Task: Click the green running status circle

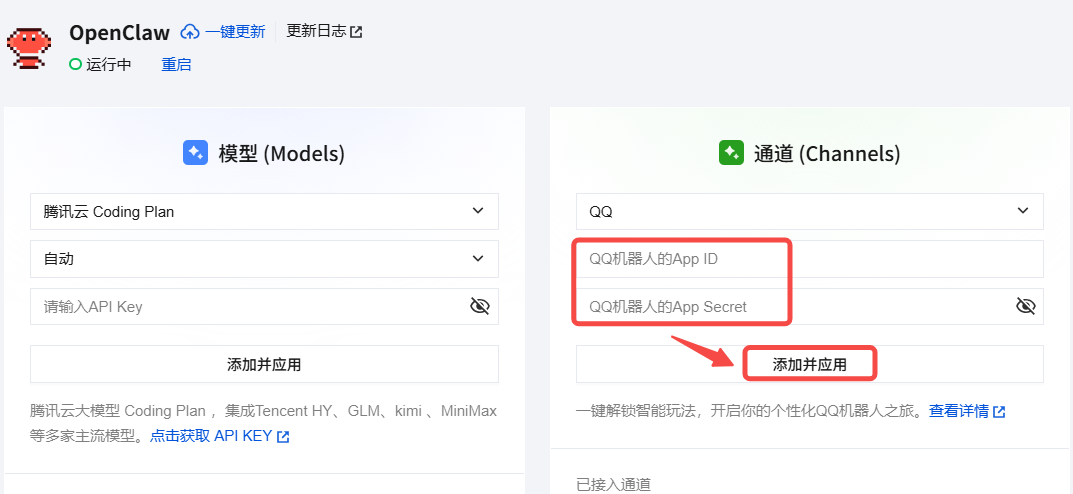Action: pyautogui.click(x=75, y=64)
